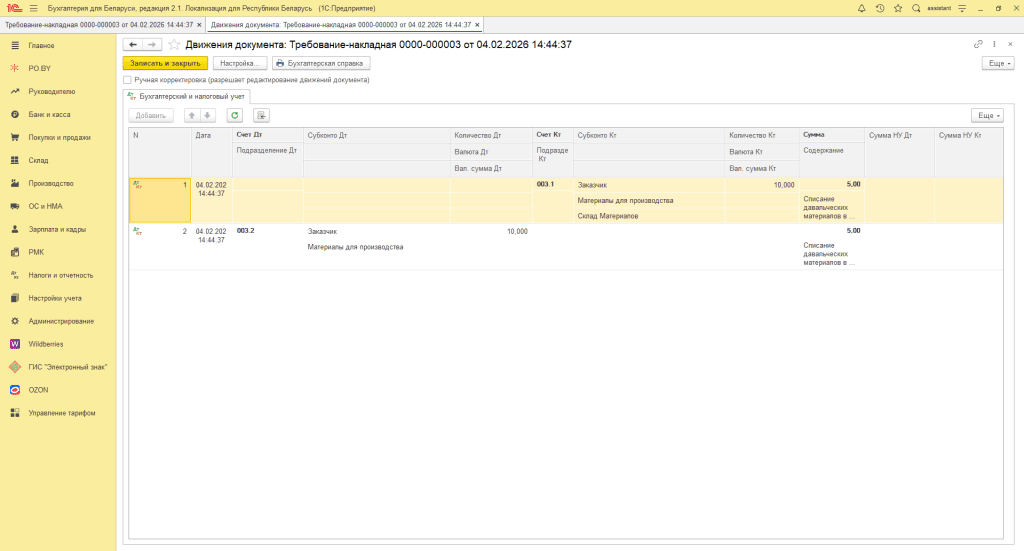Open the history clock icon
This screenshot has height=551, width=1024.
879,8
